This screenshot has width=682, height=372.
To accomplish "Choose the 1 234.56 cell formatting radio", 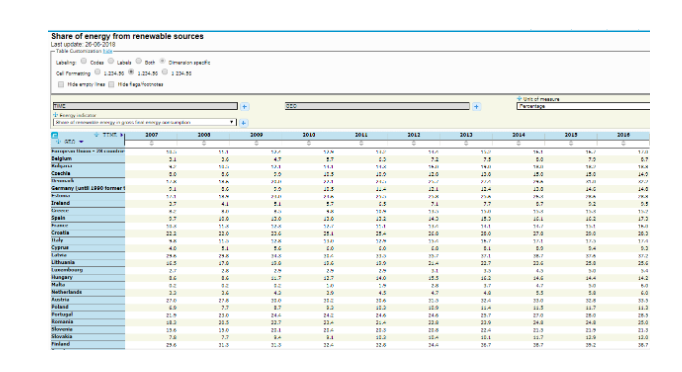I will (x=164, y=72).
